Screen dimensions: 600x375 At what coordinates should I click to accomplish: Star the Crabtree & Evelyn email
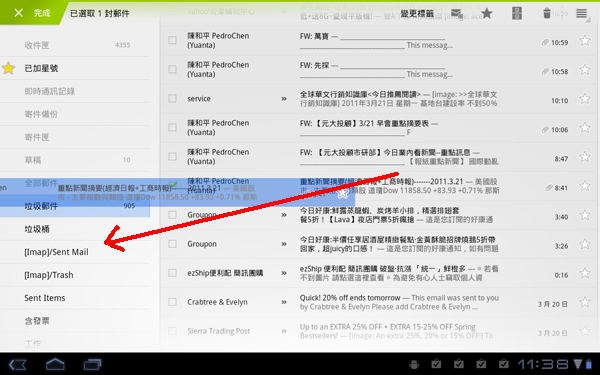584,302
